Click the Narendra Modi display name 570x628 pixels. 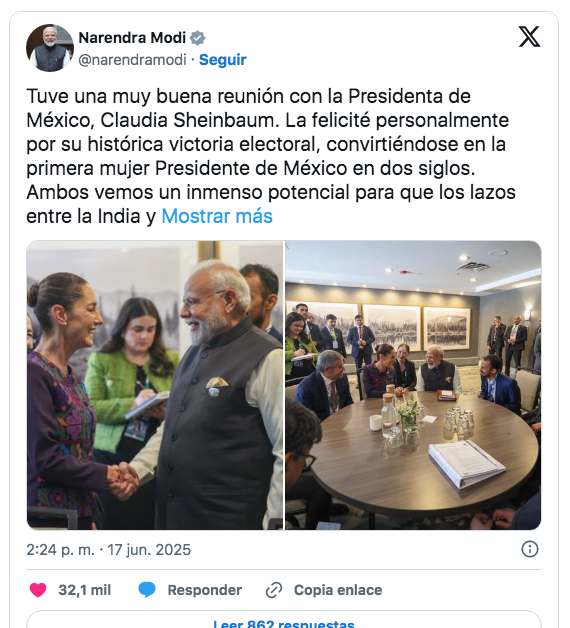click(x=132, y=38)
